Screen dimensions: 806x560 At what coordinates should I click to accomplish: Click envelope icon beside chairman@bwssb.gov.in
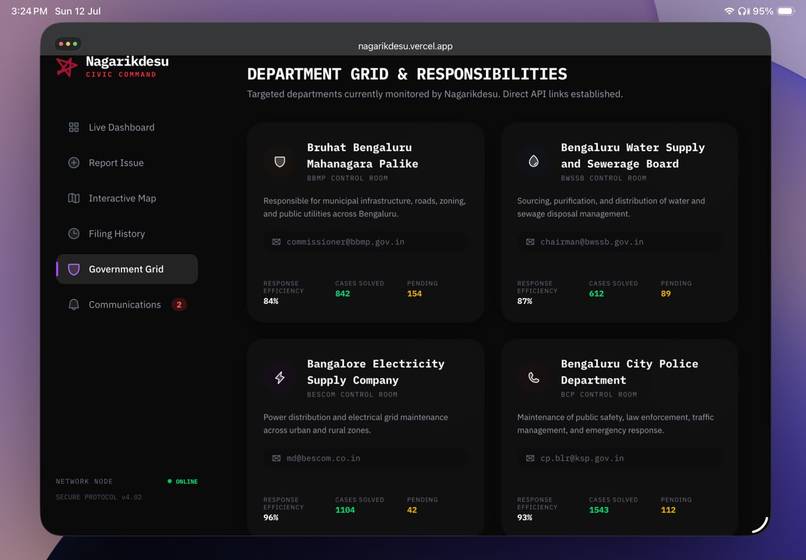[x=530, y=242]
